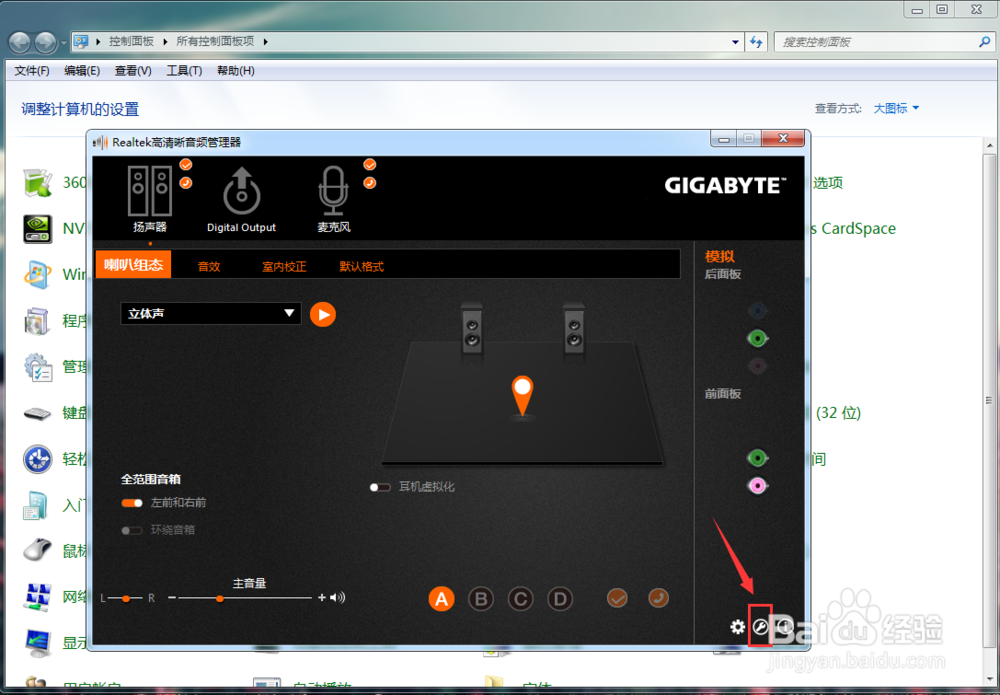Expand the arrow after 控制面板 breadcrumb
Image resolution: width=1000 pixels, height=695 pixels.
point(165,41)
